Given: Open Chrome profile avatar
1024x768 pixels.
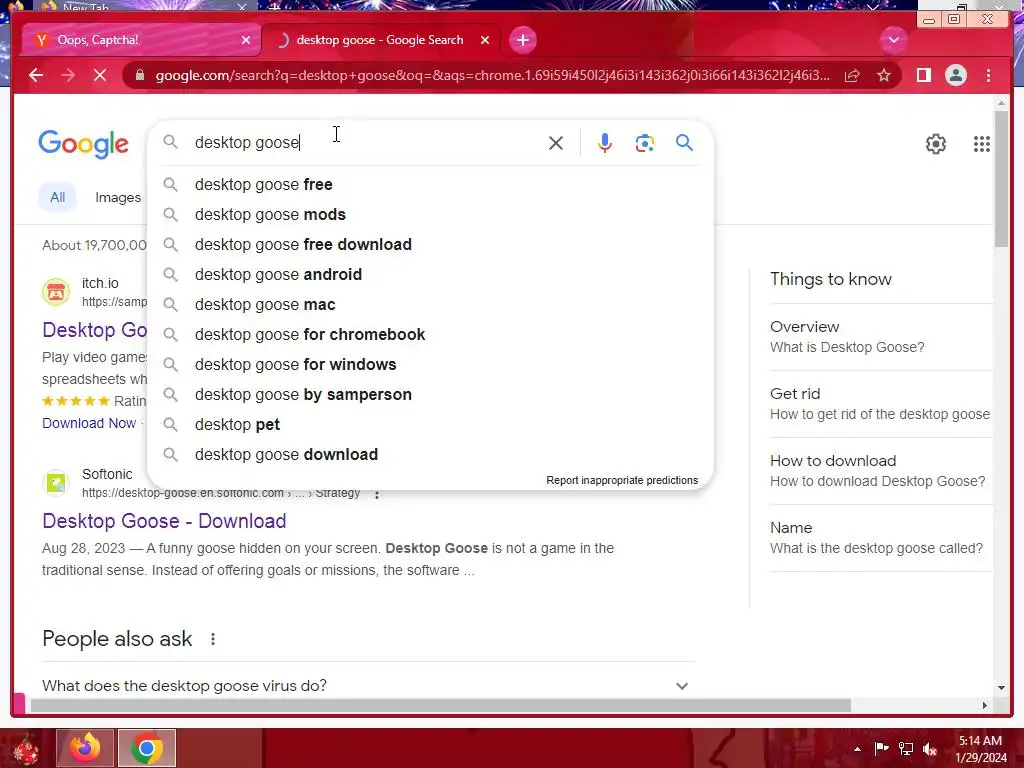Looking at the screenshot, I should click(956, 76).
